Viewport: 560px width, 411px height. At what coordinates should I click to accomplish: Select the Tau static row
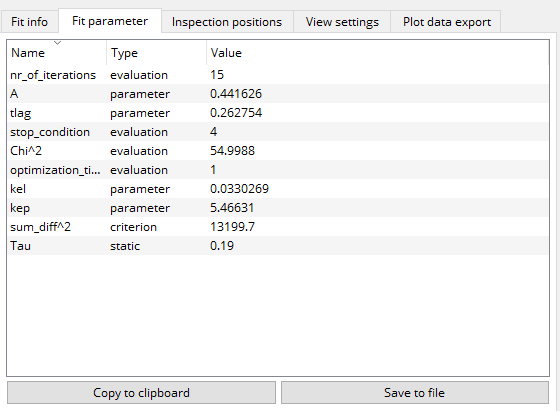[278, 246]
